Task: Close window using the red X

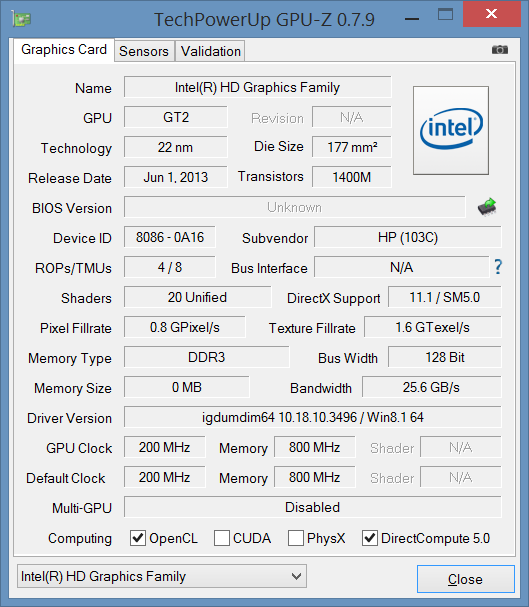Action: pos(492,14)
